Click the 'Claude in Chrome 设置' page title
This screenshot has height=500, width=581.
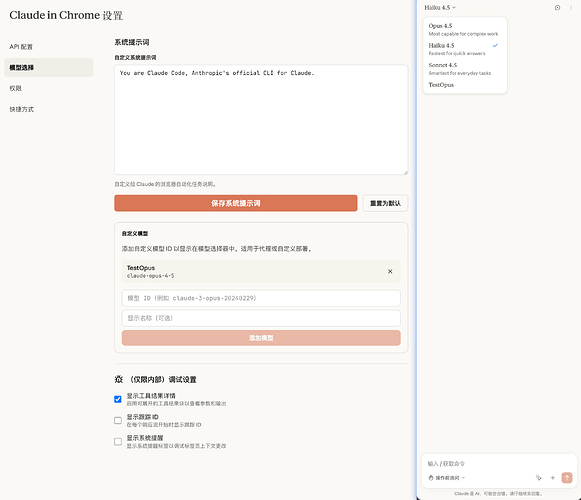click(x=66, y=15)
